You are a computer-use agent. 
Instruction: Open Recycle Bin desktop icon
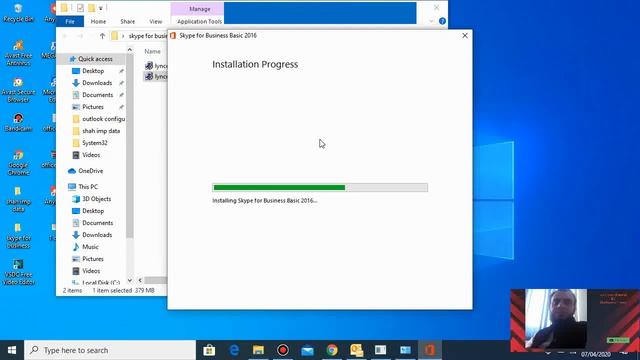[x=18, y=12]
